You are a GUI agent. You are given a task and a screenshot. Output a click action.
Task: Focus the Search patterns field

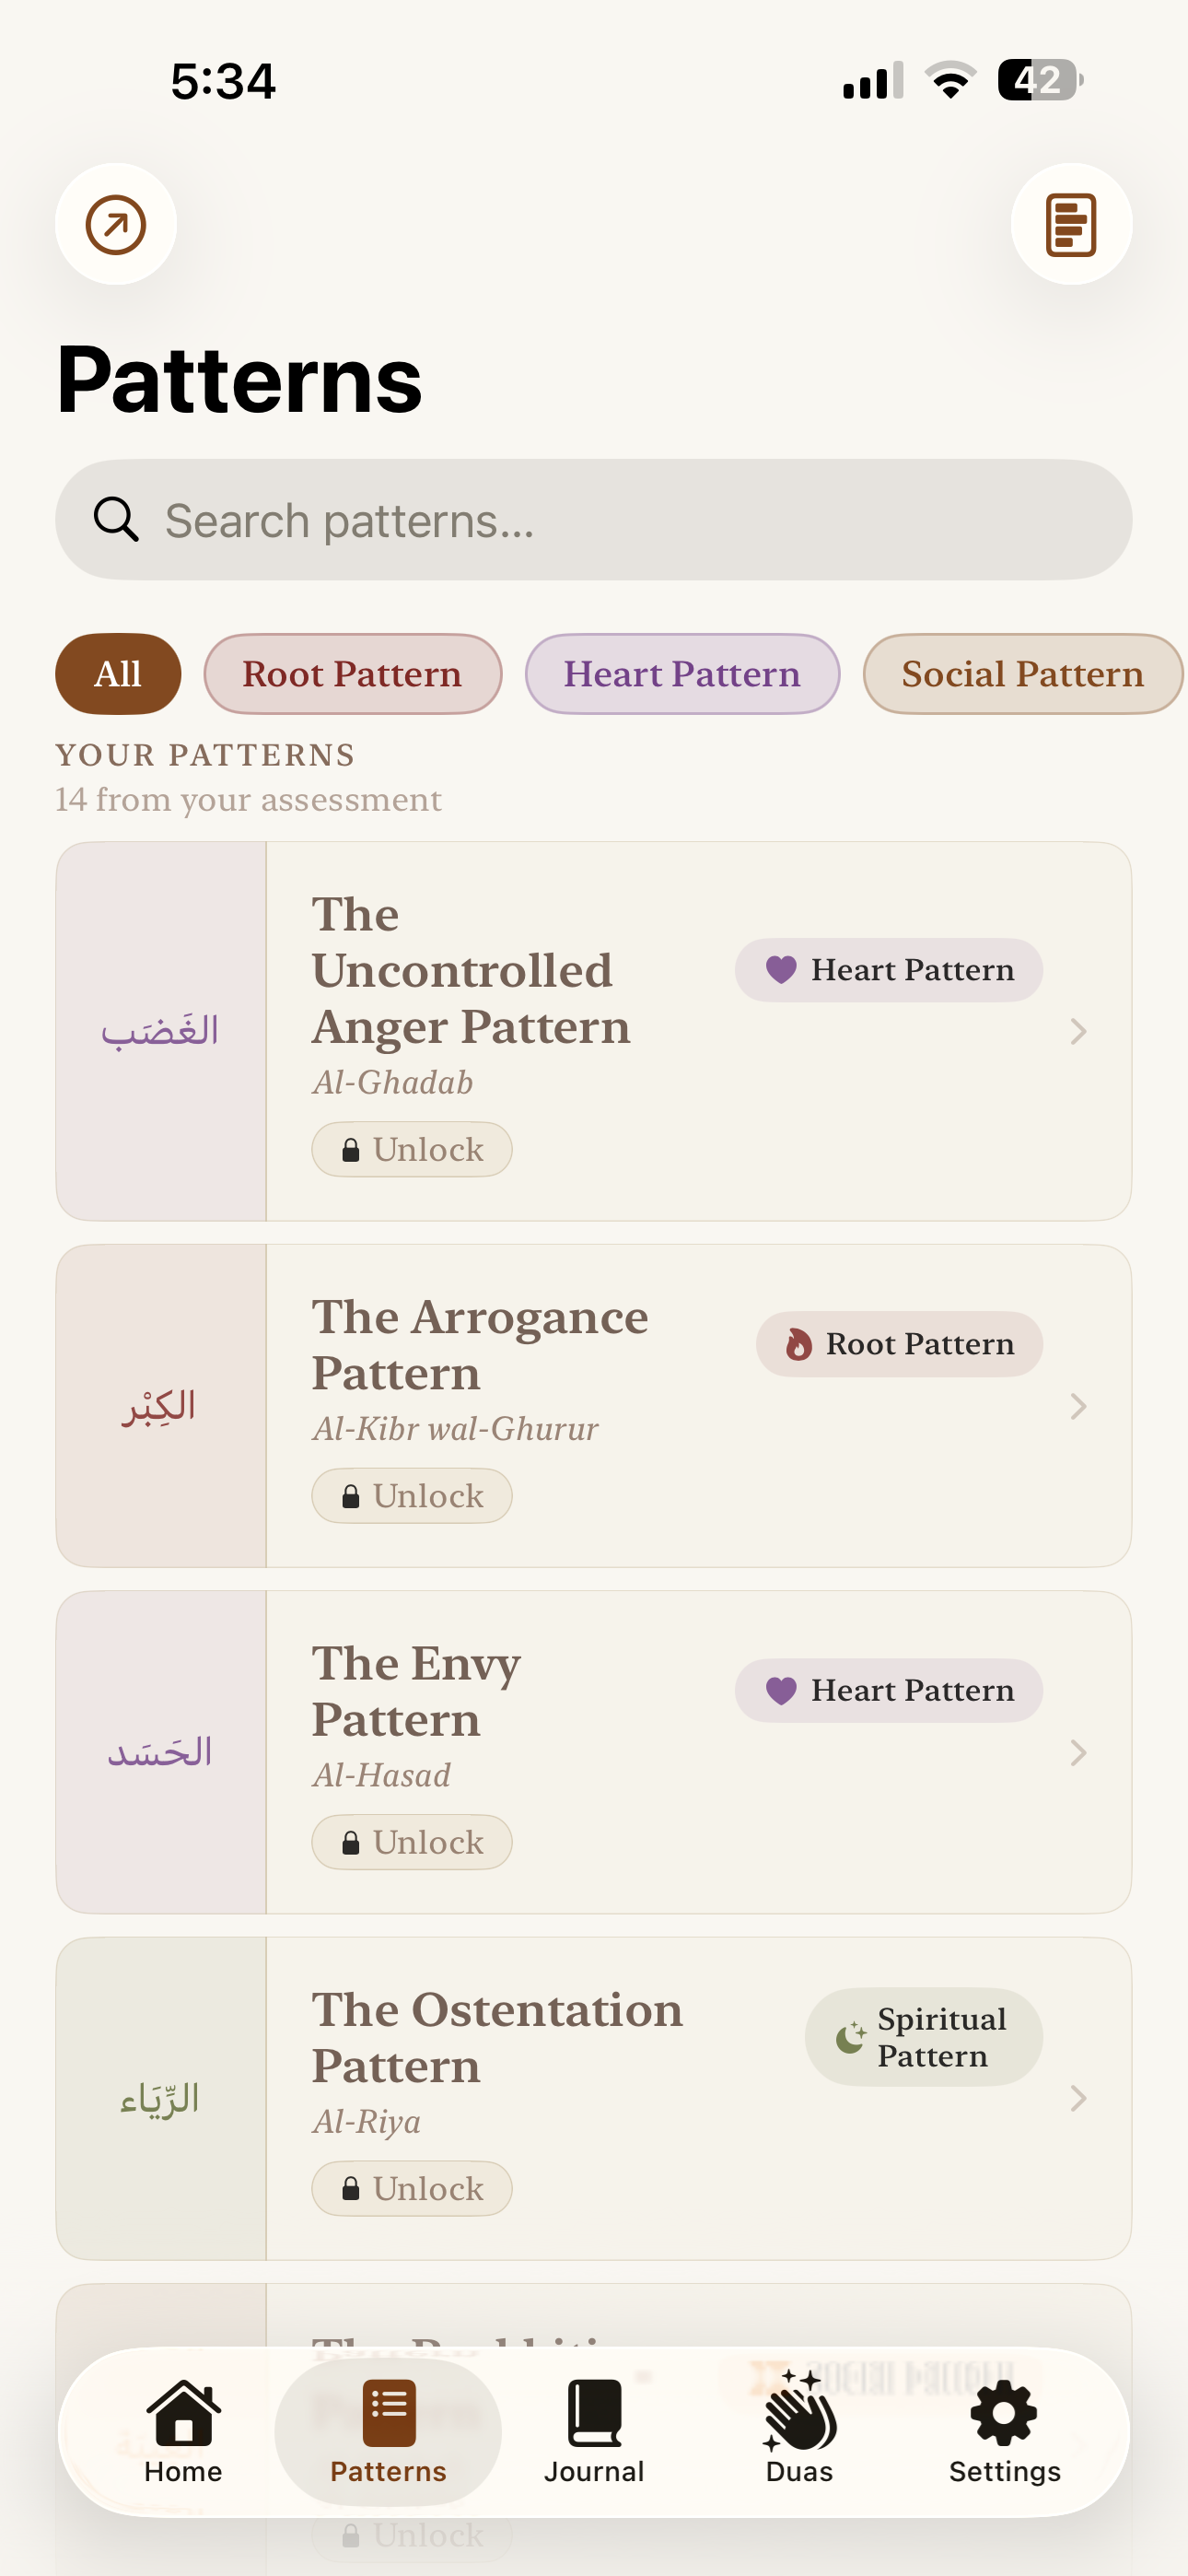pos(594,520)
